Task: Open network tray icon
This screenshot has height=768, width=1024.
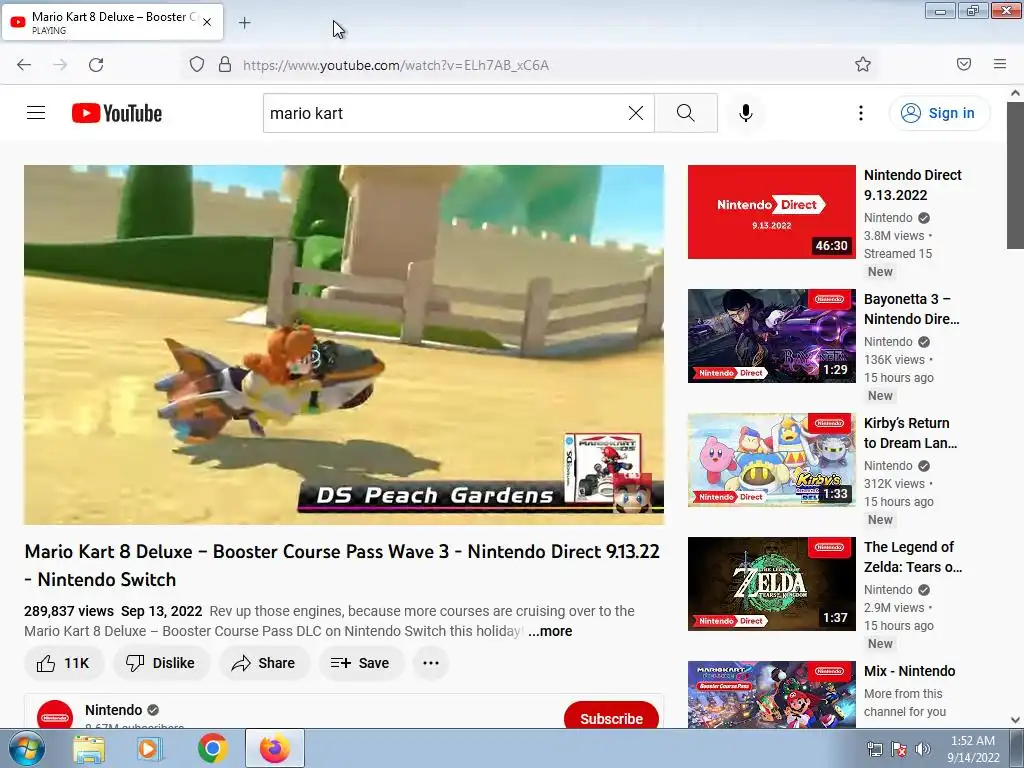Action: [x=874, y=748]
